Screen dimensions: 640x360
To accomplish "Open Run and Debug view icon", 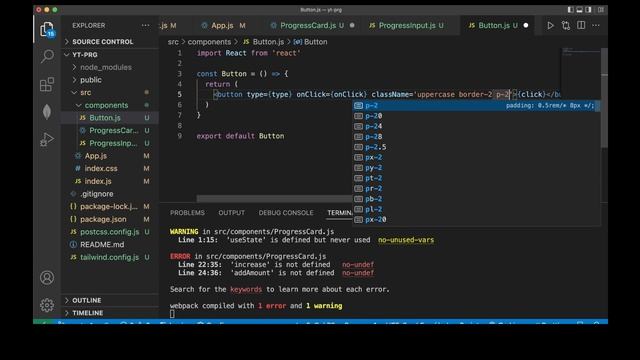I will pos(47,139).
